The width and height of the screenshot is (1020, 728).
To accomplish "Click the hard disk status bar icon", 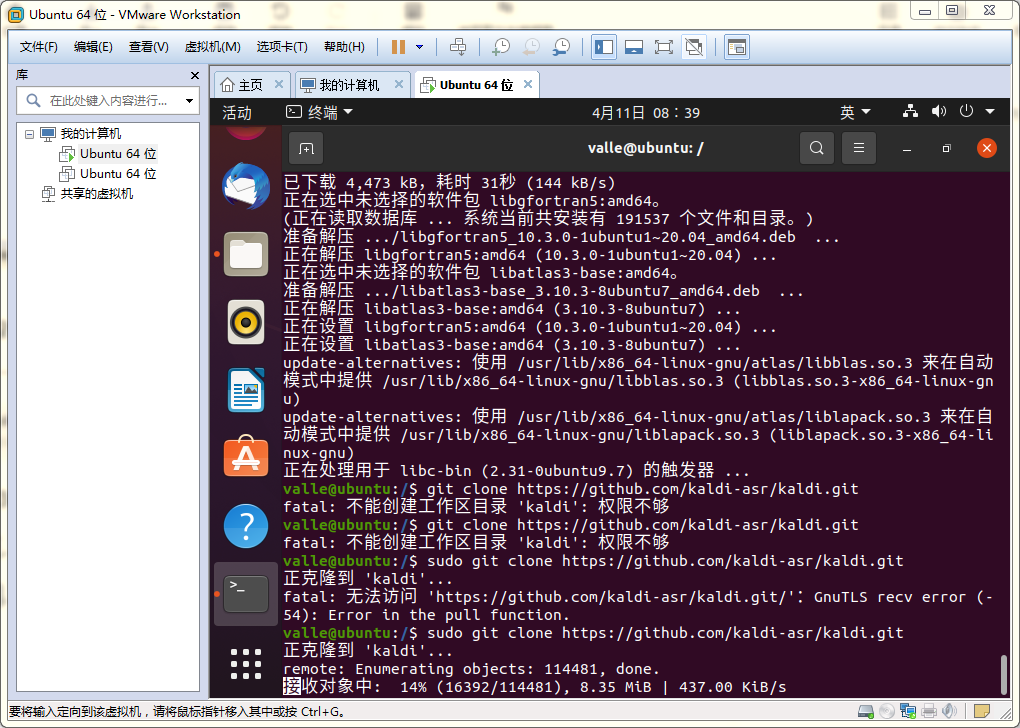I will [x=866, y=712].
